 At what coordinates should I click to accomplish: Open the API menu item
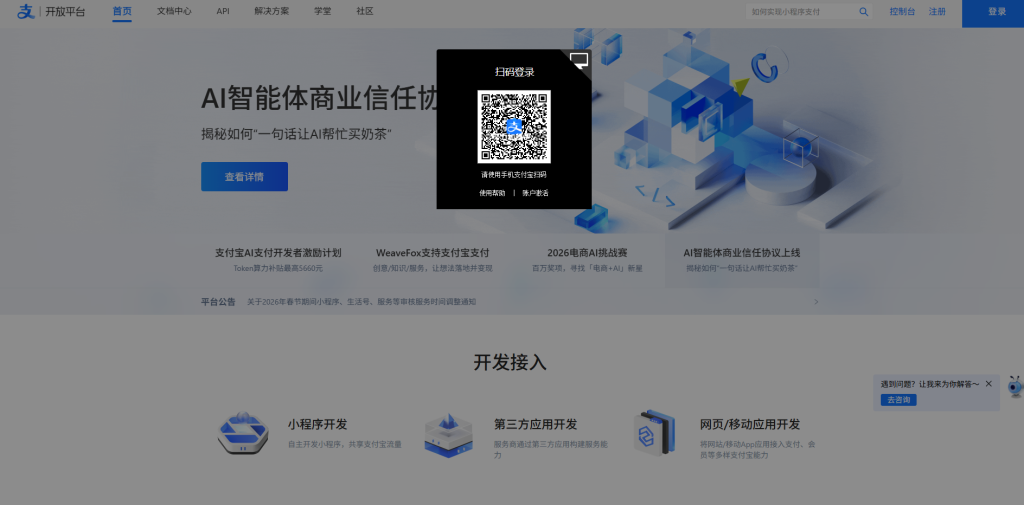tap(223, 11)
